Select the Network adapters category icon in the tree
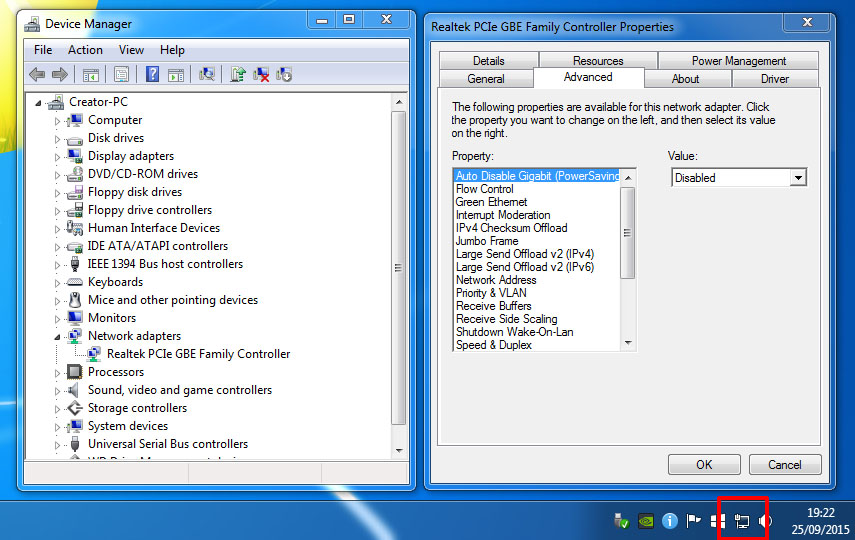The width and height of the screenshot is (855, 540). pos(75,336)
